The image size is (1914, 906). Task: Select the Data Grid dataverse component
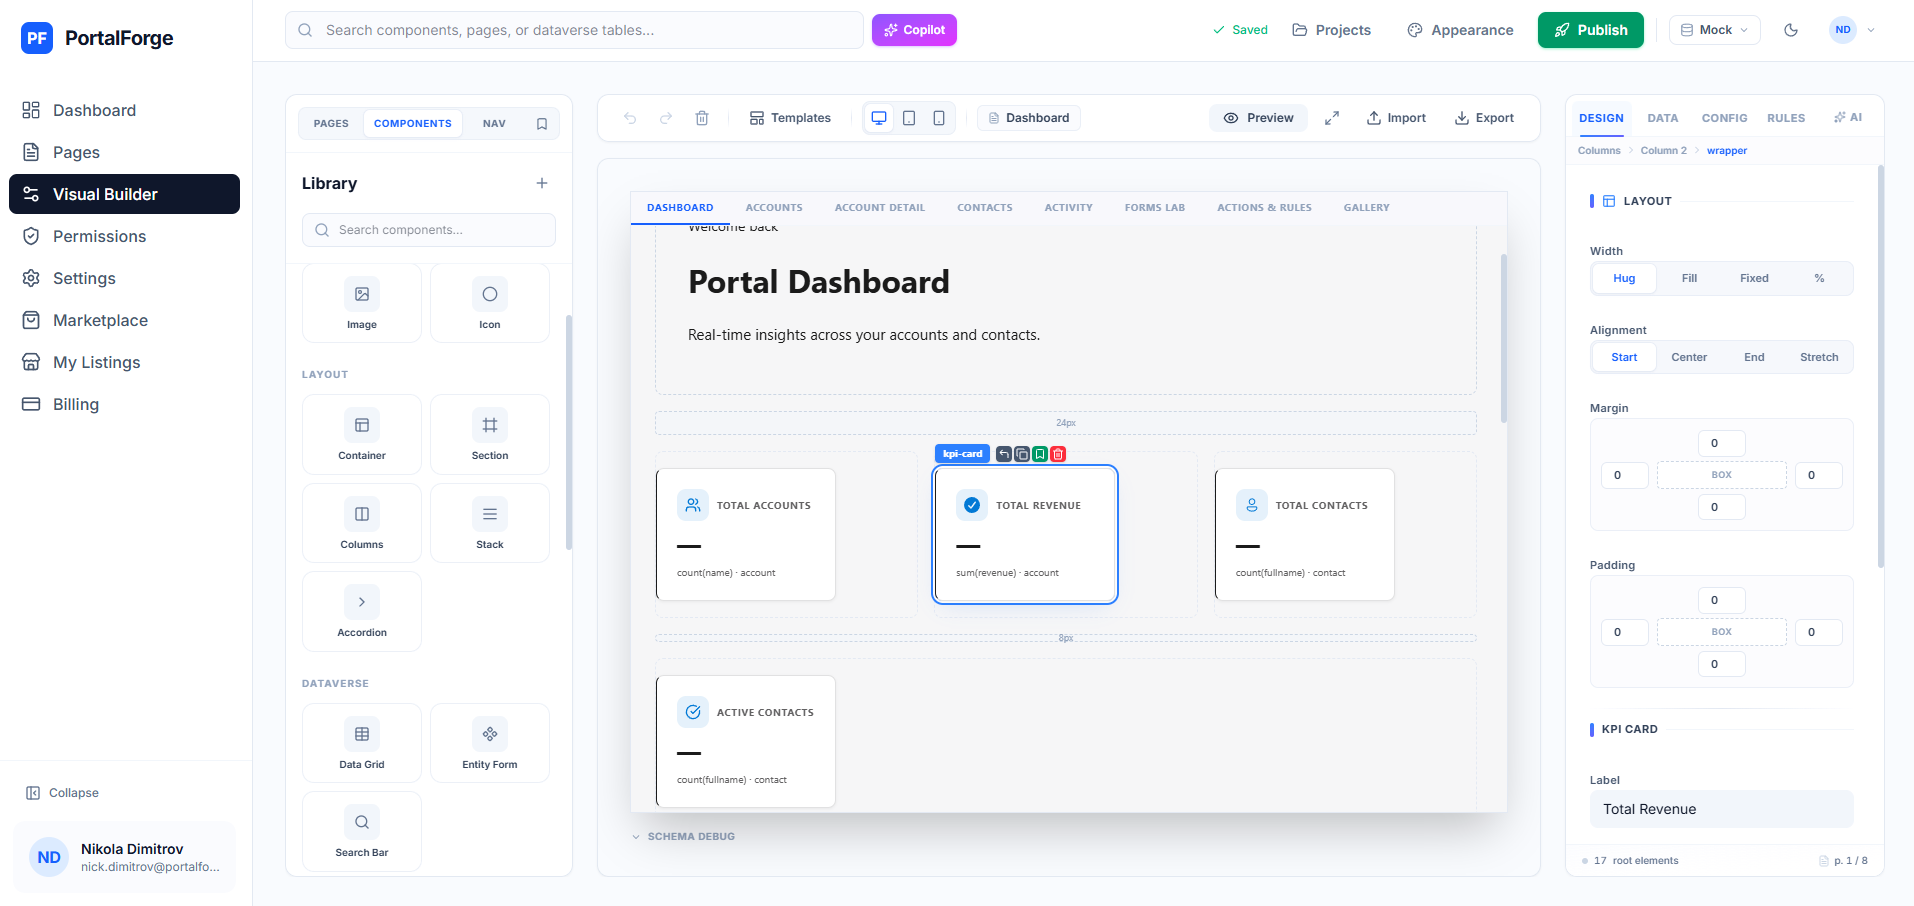tap(361, 742)
